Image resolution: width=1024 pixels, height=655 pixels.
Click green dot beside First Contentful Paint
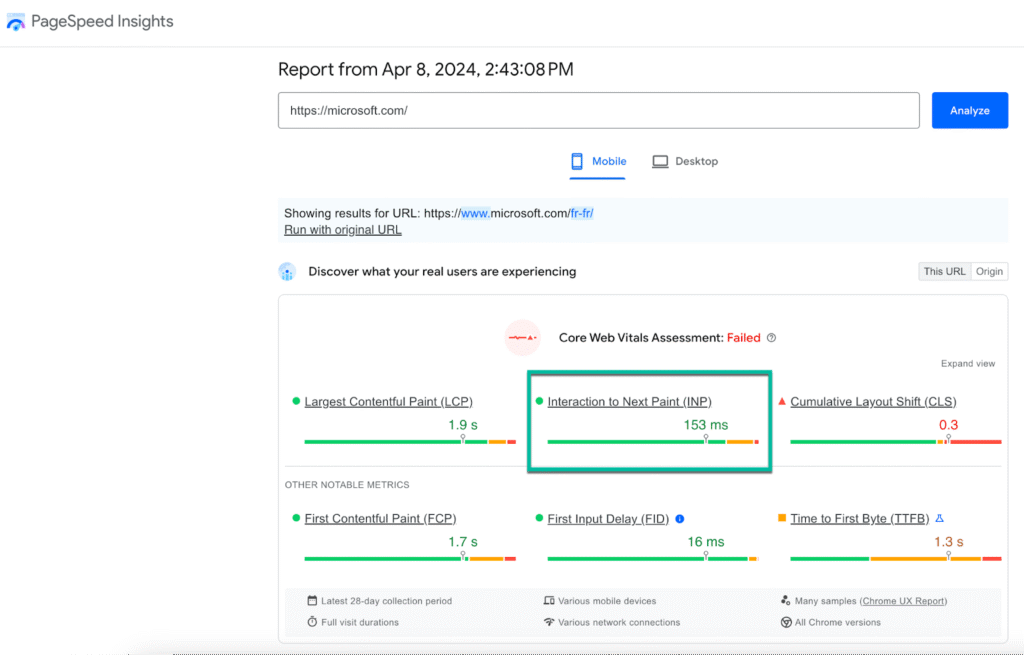click(x=296, y=518)
